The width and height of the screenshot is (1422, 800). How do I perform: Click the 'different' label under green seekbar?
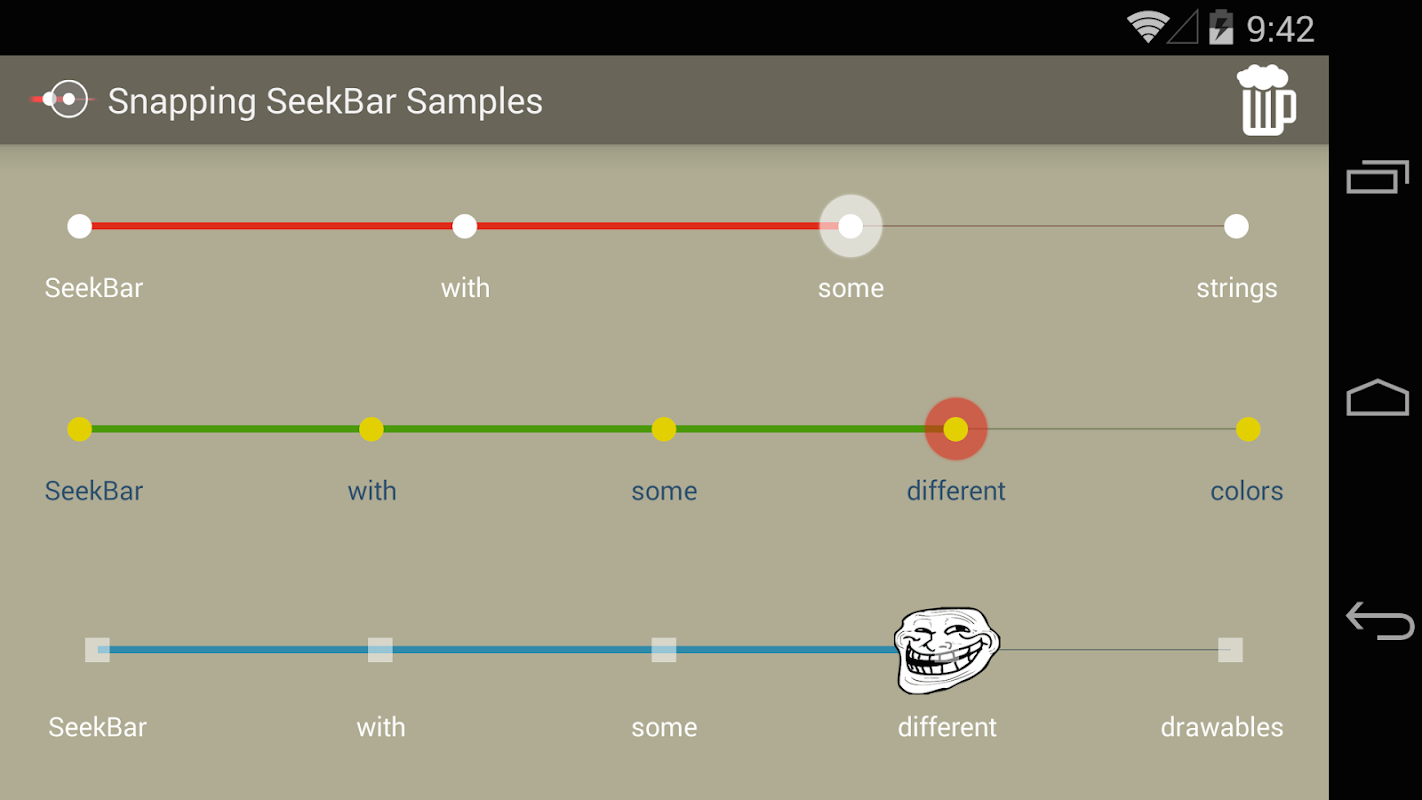pos(956,491)
